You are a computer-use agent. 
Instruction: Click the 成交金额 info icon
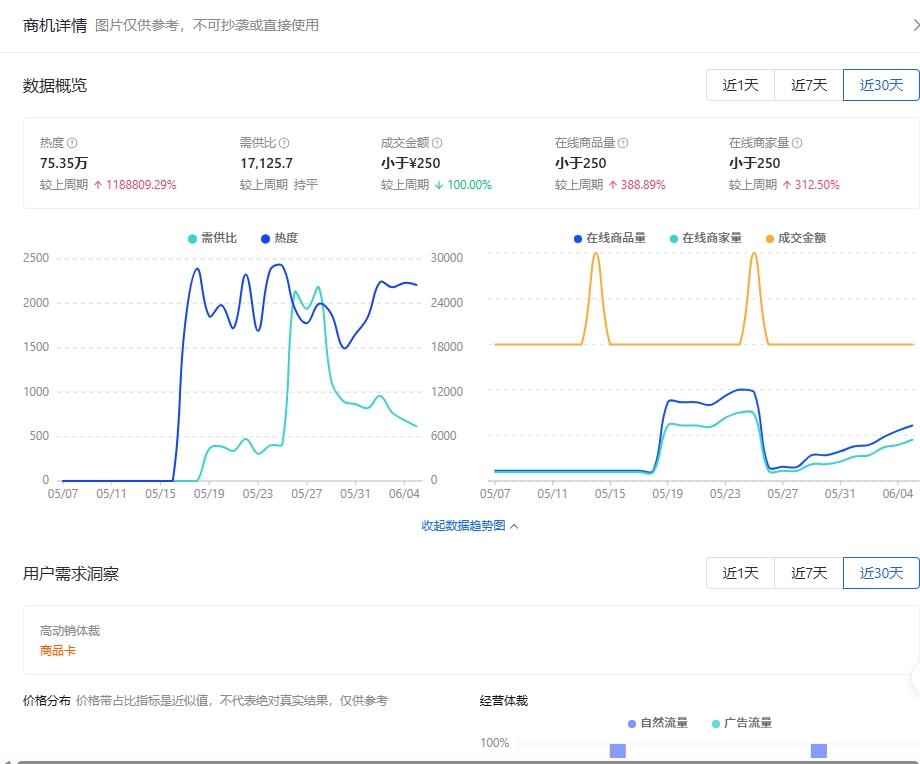point(438,143)
